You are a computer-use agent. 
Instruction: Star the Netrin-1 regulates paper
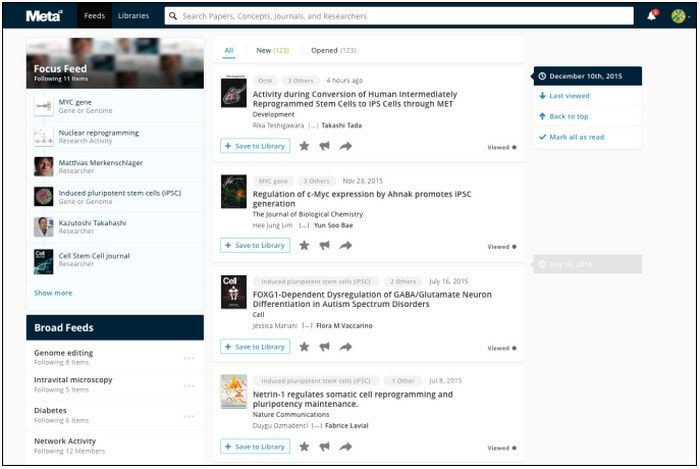[x=304, y=447]
